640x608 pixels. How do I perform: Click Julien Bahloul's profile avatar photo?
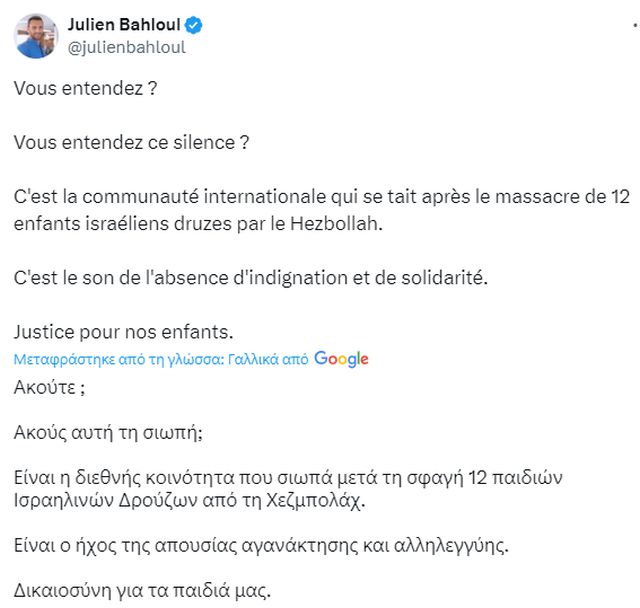(35, 35)
